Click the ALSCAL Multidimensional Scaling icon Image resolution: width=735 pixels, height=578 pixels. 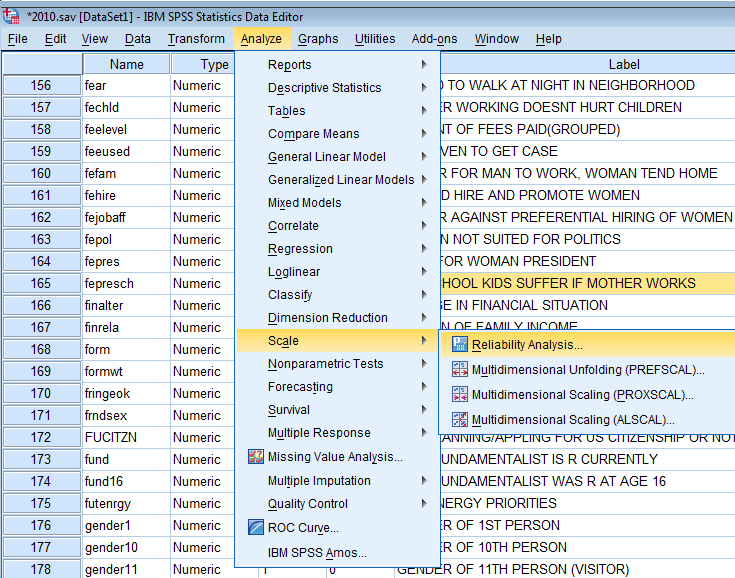tap(460, 420)
